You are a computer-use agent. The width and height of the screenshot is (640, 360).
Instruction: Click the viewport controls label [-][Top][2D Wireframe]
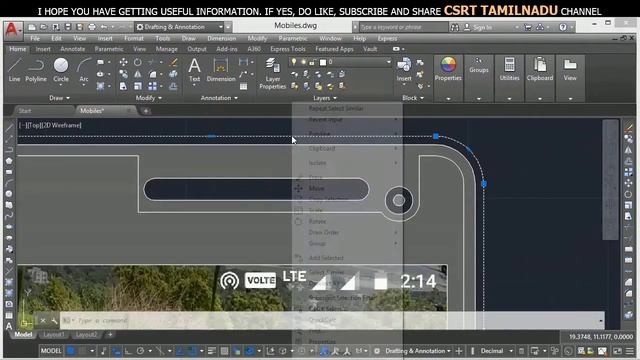point(50,125)
